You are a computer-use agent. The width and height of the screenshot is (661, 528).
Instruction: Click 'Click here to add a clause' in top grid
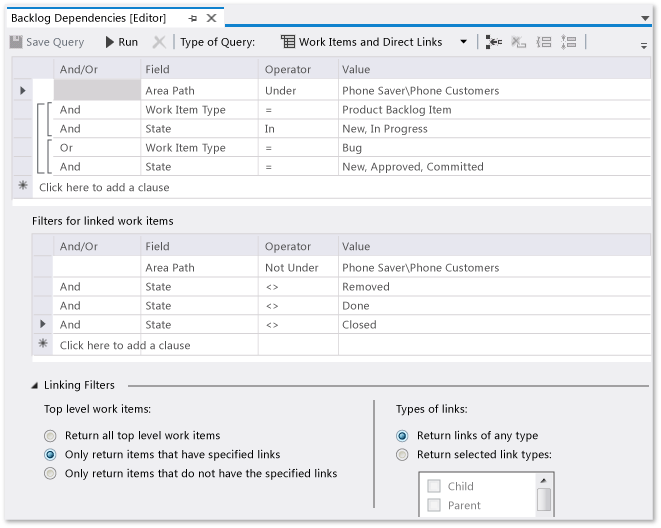[104, 187]
